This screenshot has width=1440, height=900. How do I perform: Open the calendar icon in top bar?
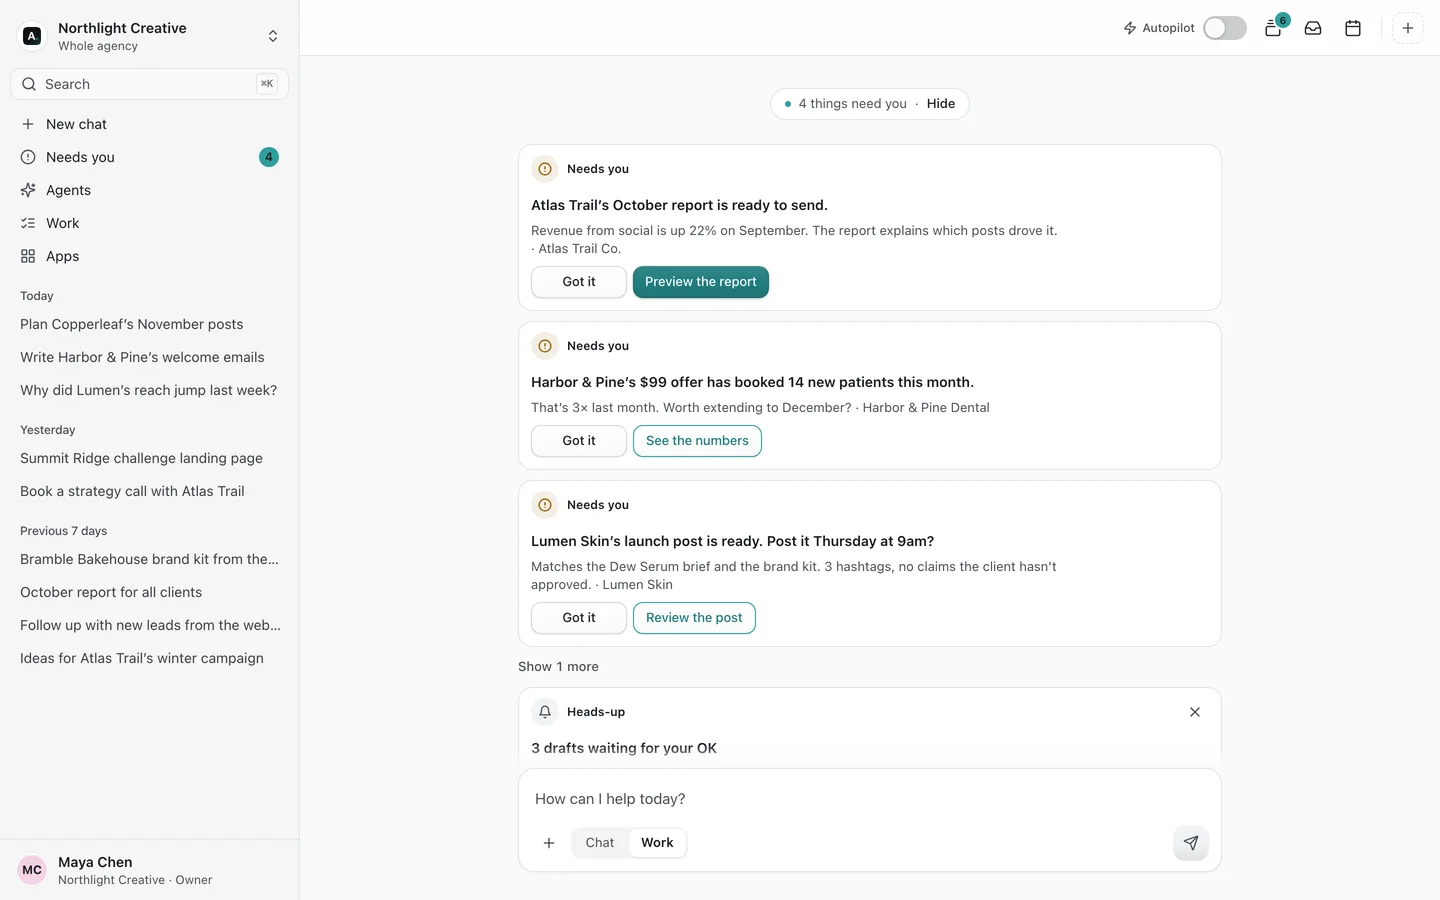pos(1353,28)
